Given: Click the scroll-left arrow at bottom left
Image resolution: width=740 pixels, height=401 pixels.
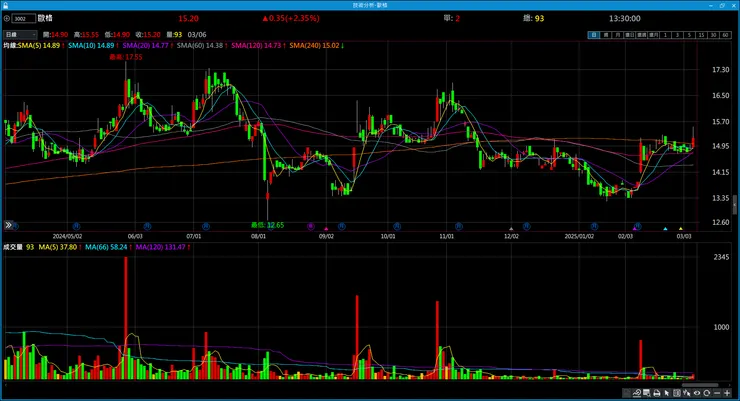Looking at the screenshot, I should [x=5, y=385].
